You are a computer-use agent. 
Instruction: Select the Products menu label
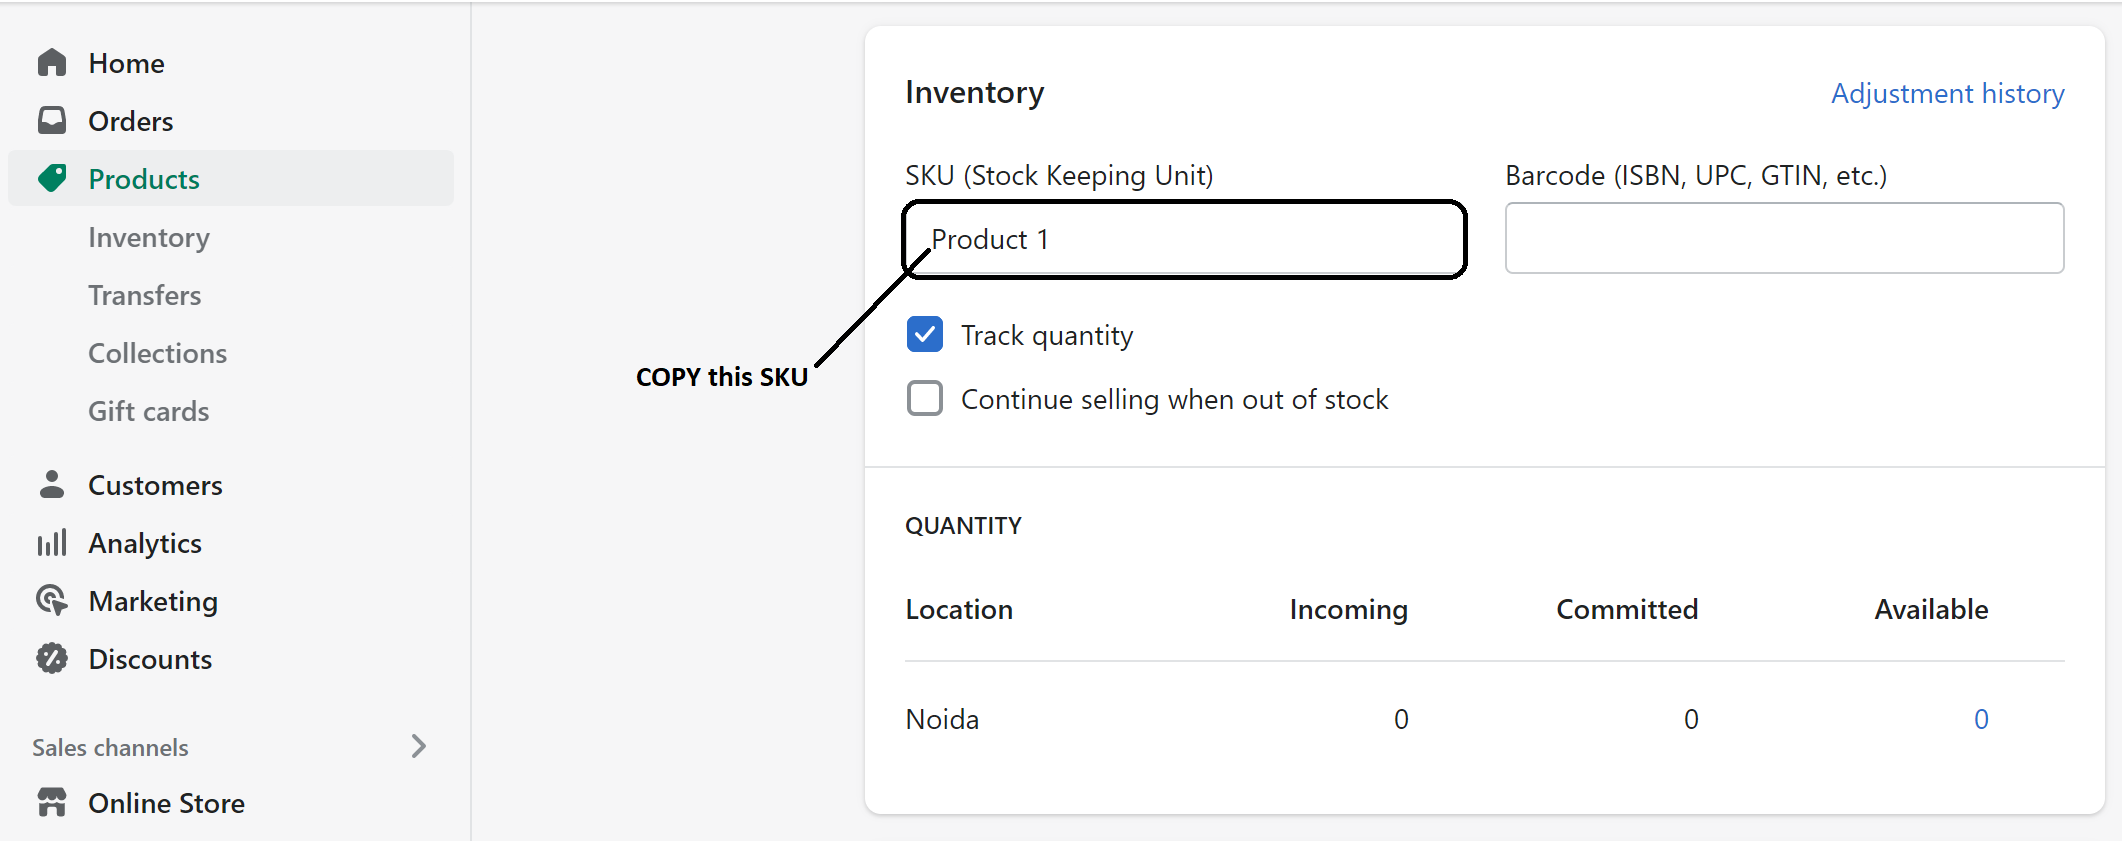click(144, 179)
